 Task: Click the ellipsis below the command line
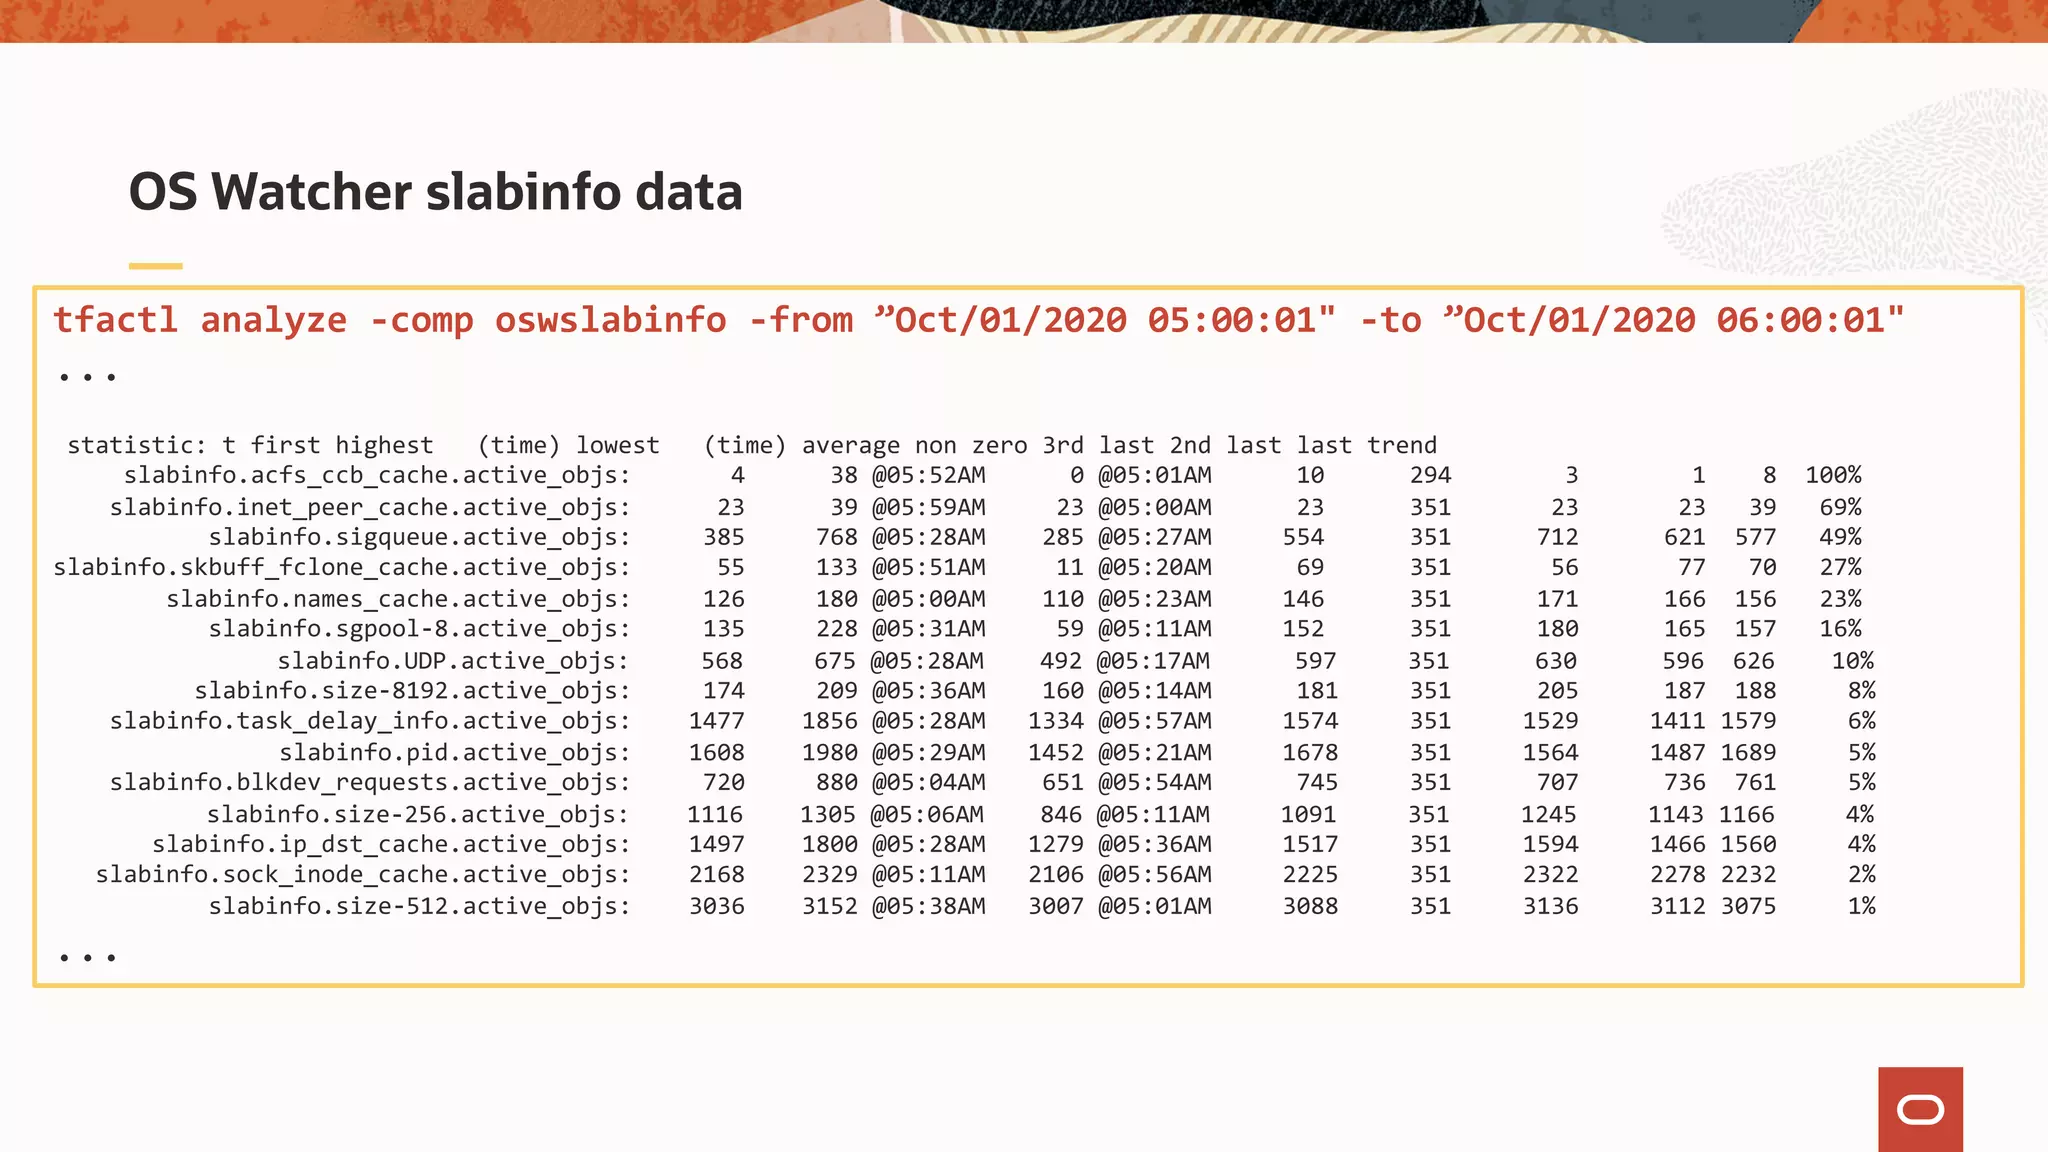coord(87,377)
